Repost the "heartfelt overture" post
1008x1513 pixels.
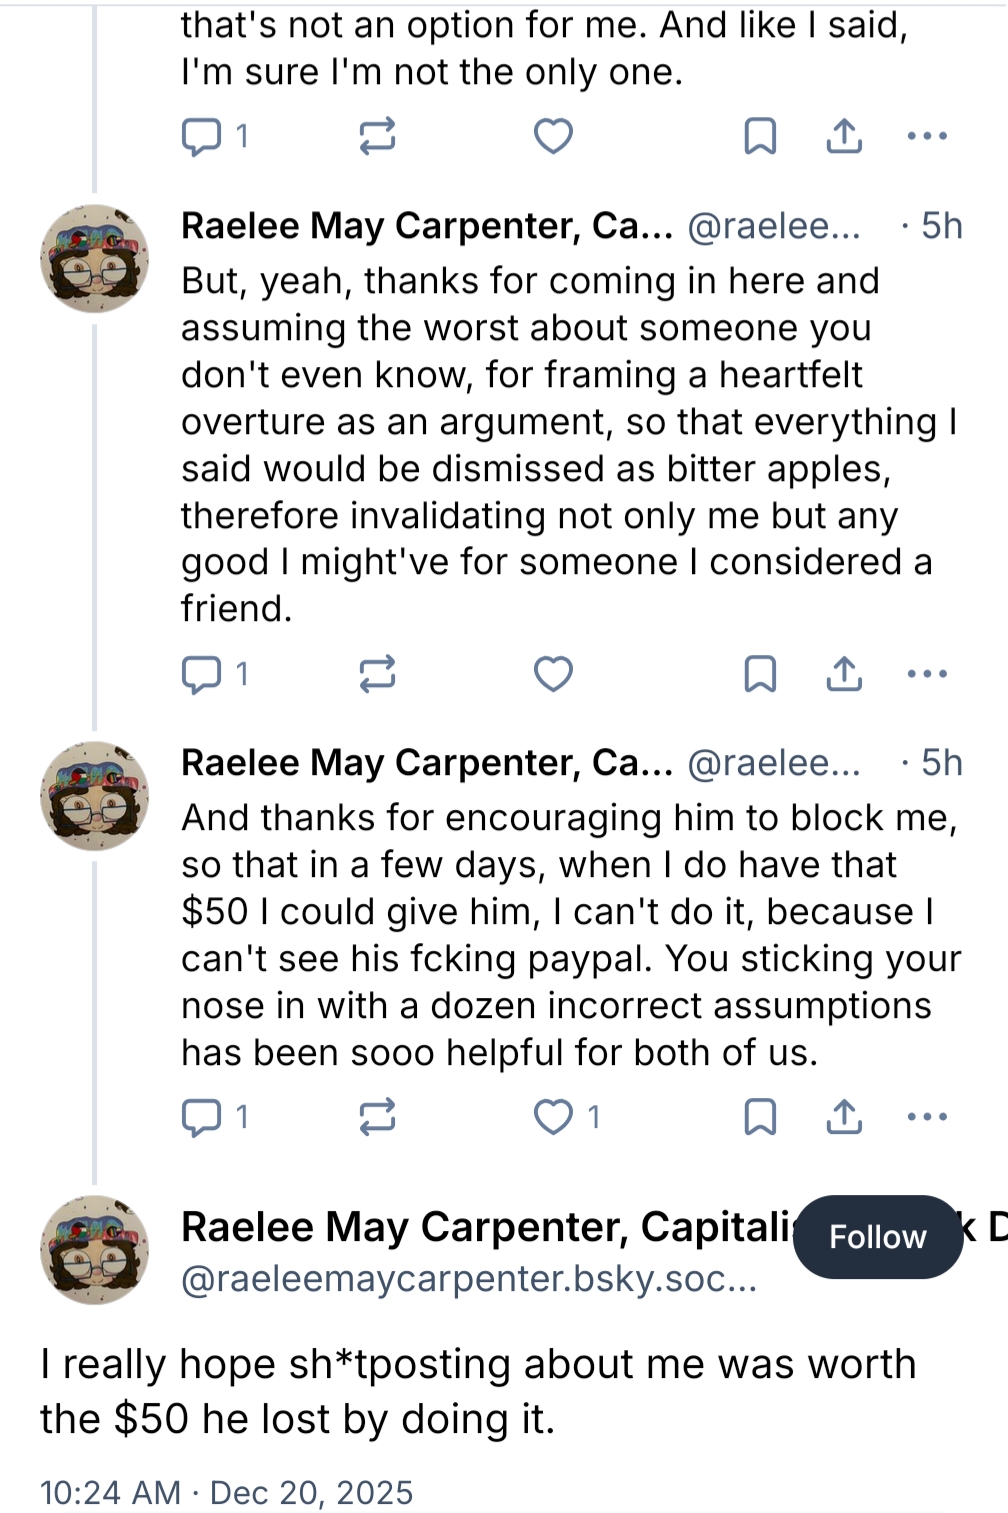pyautogui.click(x=377, y=673)
